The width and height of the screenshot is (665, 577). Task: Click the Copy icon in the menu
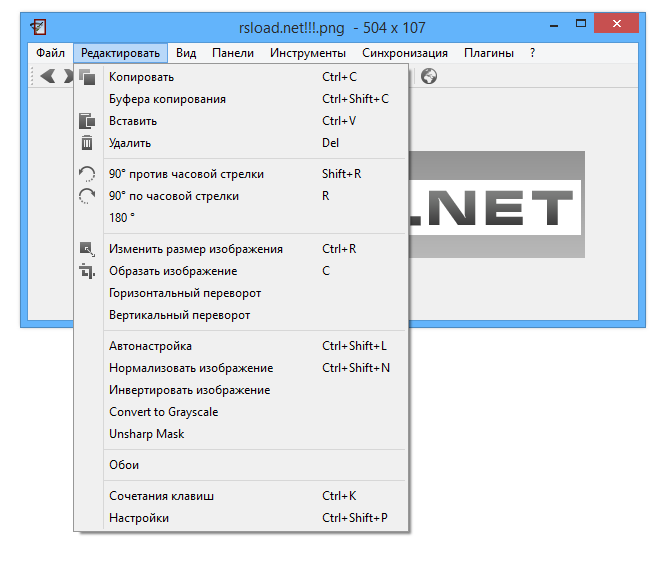(x=87, y=77)
